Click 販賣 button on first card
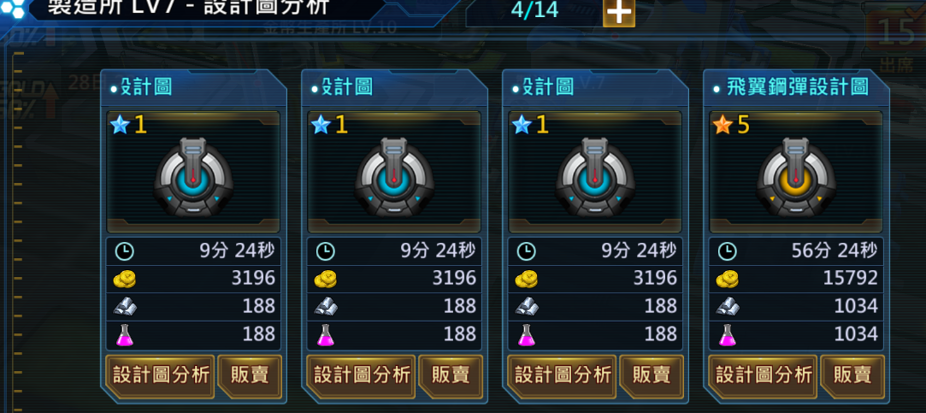Image resolution: width=926 pixels, height=413 pixels. click(x=250, y=376)
